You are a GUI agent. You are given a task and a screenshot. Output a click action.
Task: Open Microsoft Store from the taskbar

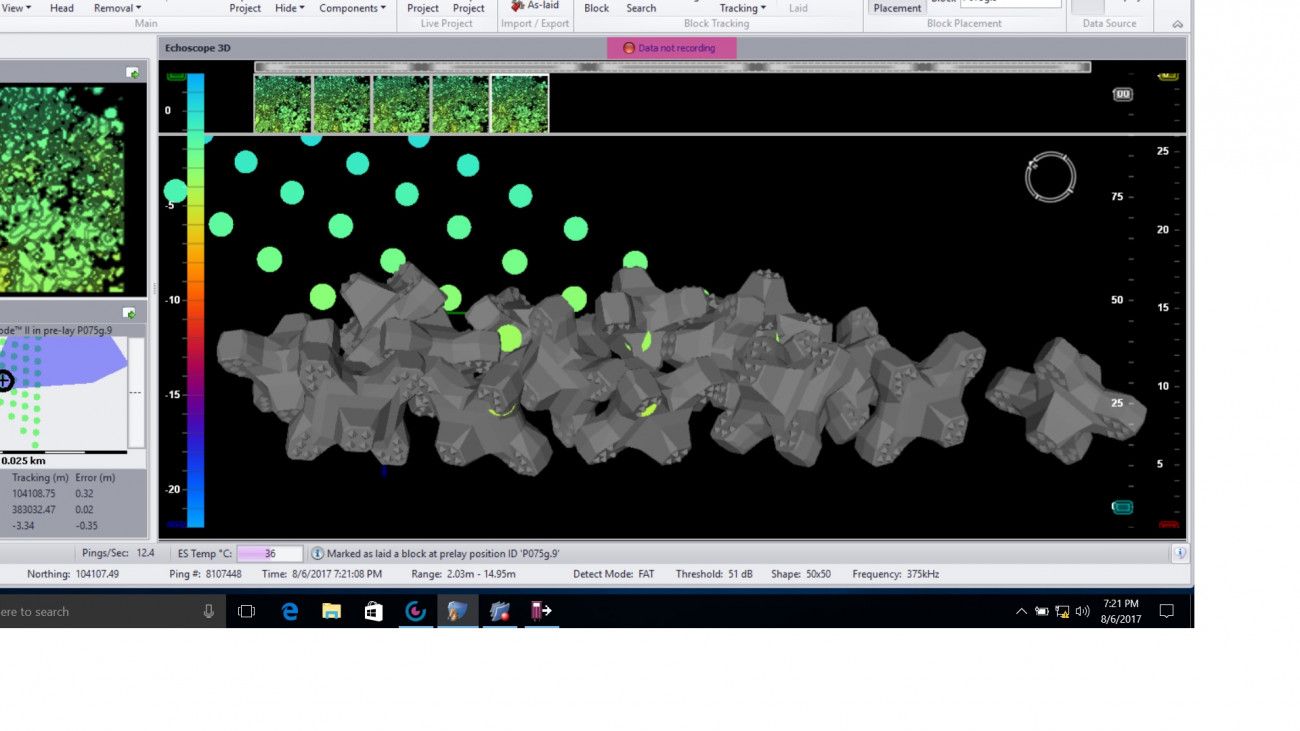point(373,611)
